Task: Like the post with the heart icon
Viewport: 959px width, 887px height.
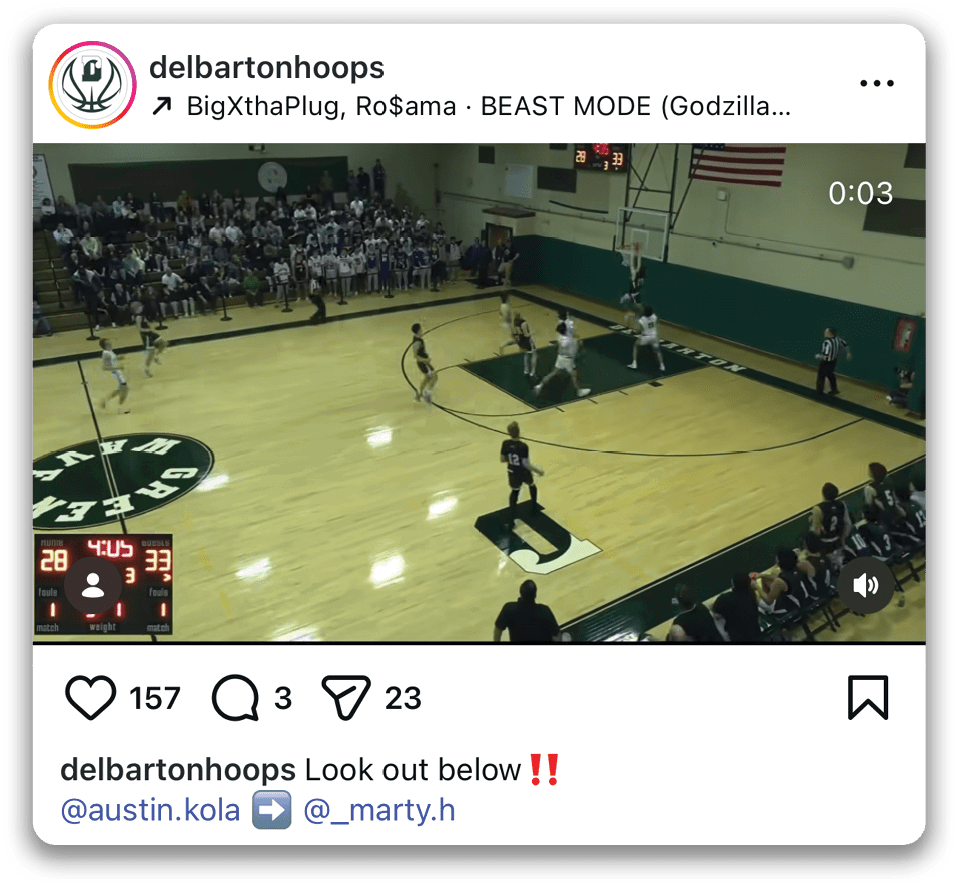Action: click(x=91, y=697)
